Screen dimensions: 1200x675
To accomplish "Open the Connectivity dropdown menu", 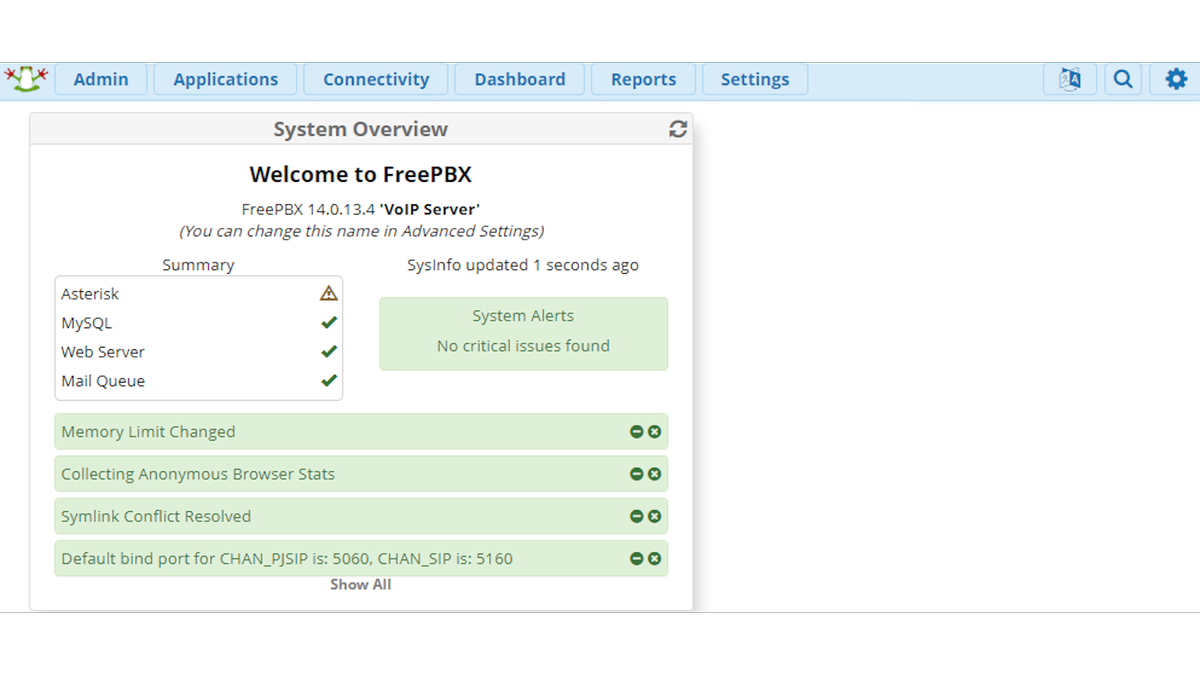I will pyautogui.click(x=376, y=79).
